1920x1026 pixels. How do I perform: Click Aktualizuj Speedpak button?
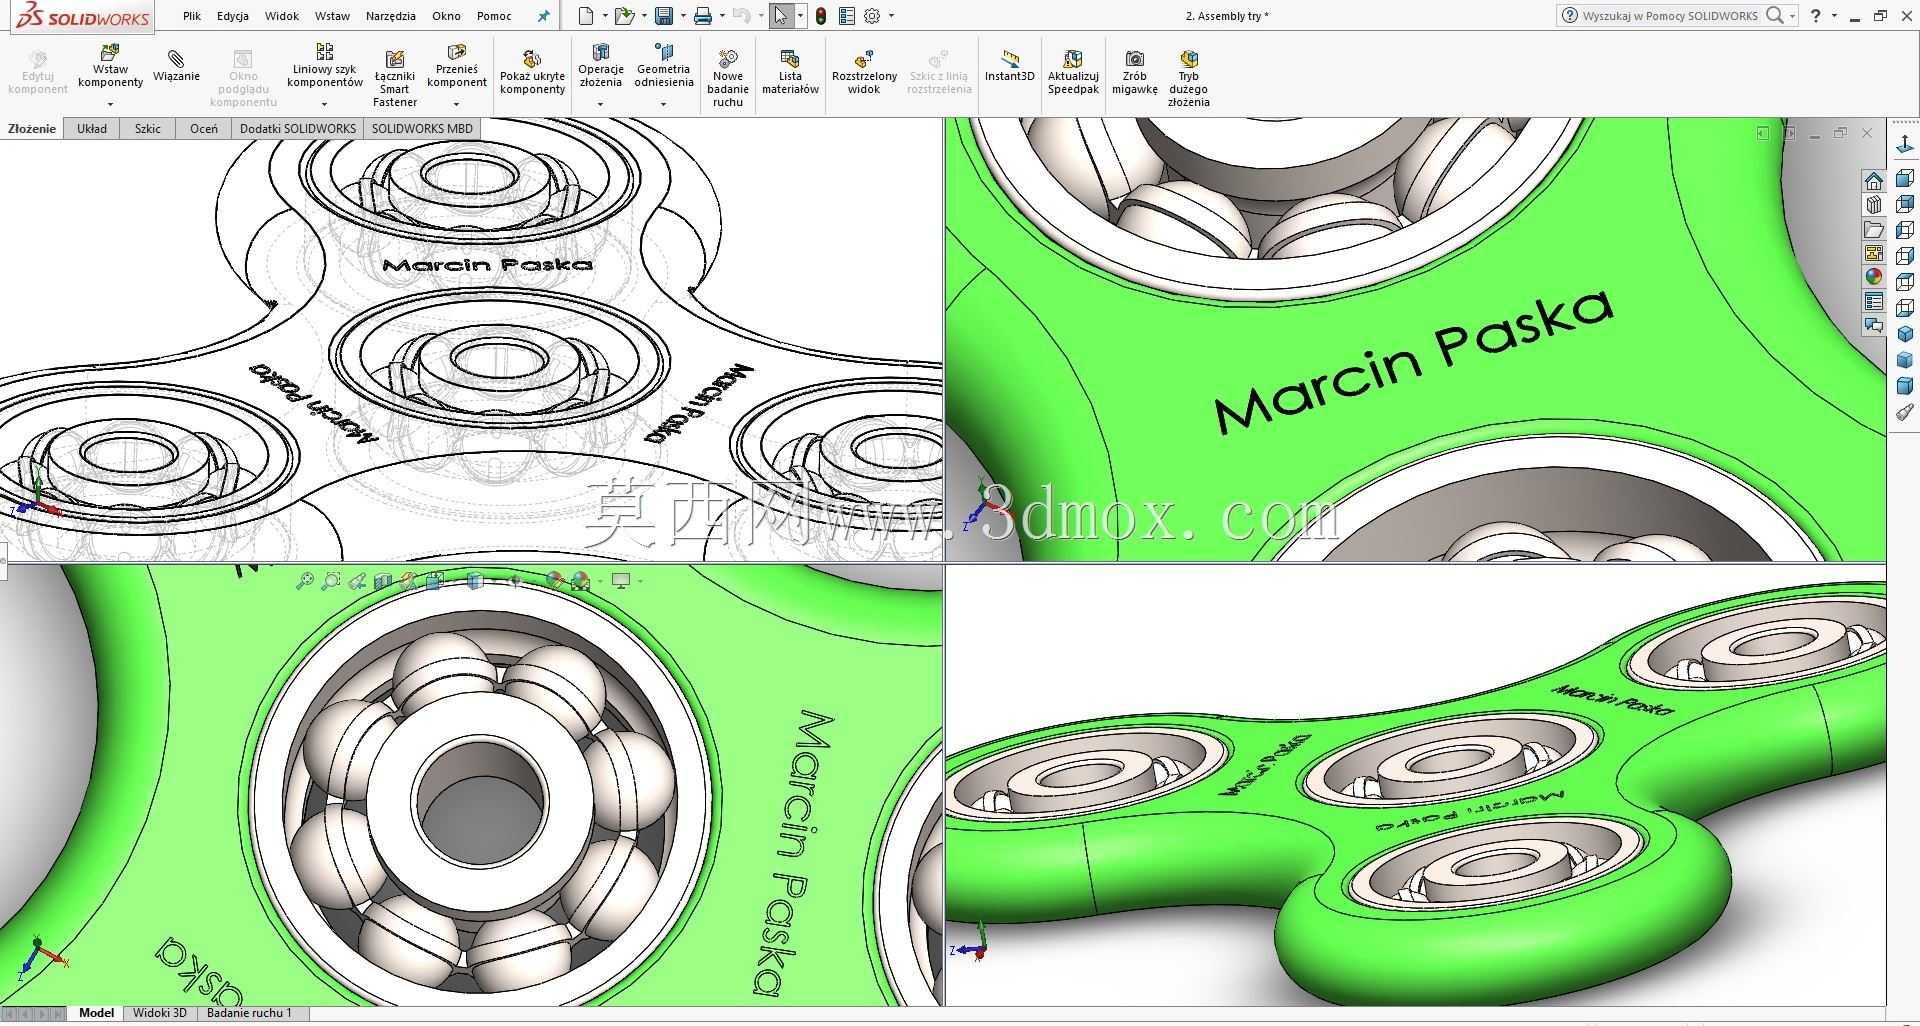[1073, 73]
